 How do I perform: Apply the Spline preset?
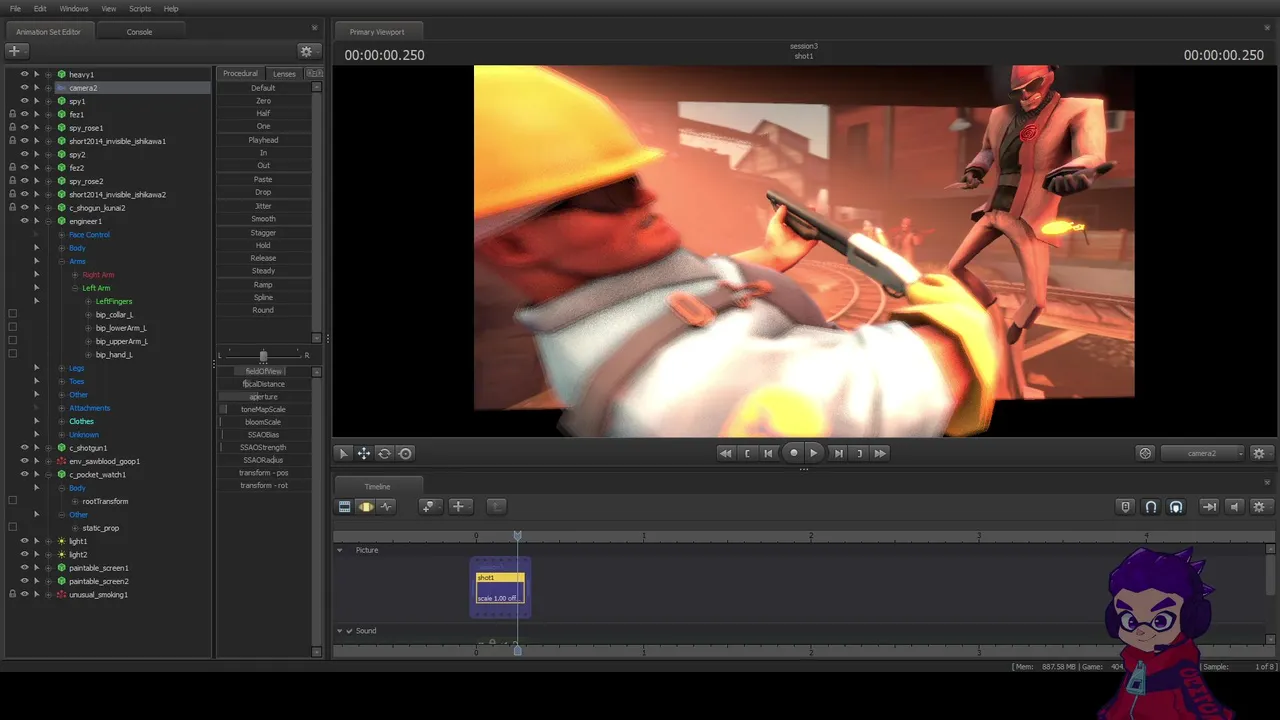[x=263, y=298]
